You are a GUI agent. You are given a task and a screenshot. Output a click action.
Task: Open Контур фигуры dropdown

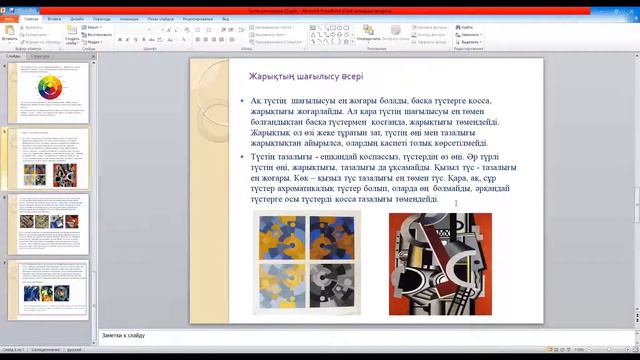click(429, 35)
